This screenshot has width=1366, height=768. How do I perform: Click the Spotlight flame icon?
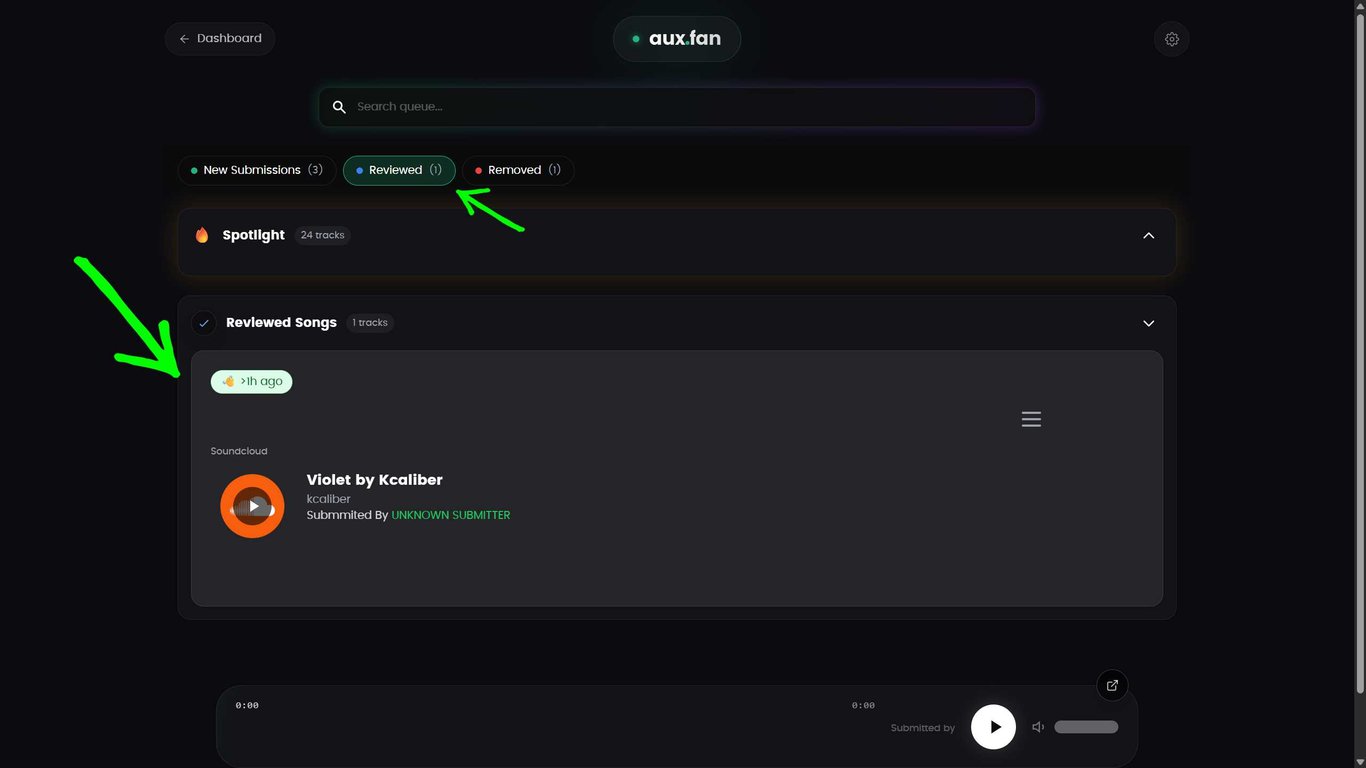coord(202,235)
